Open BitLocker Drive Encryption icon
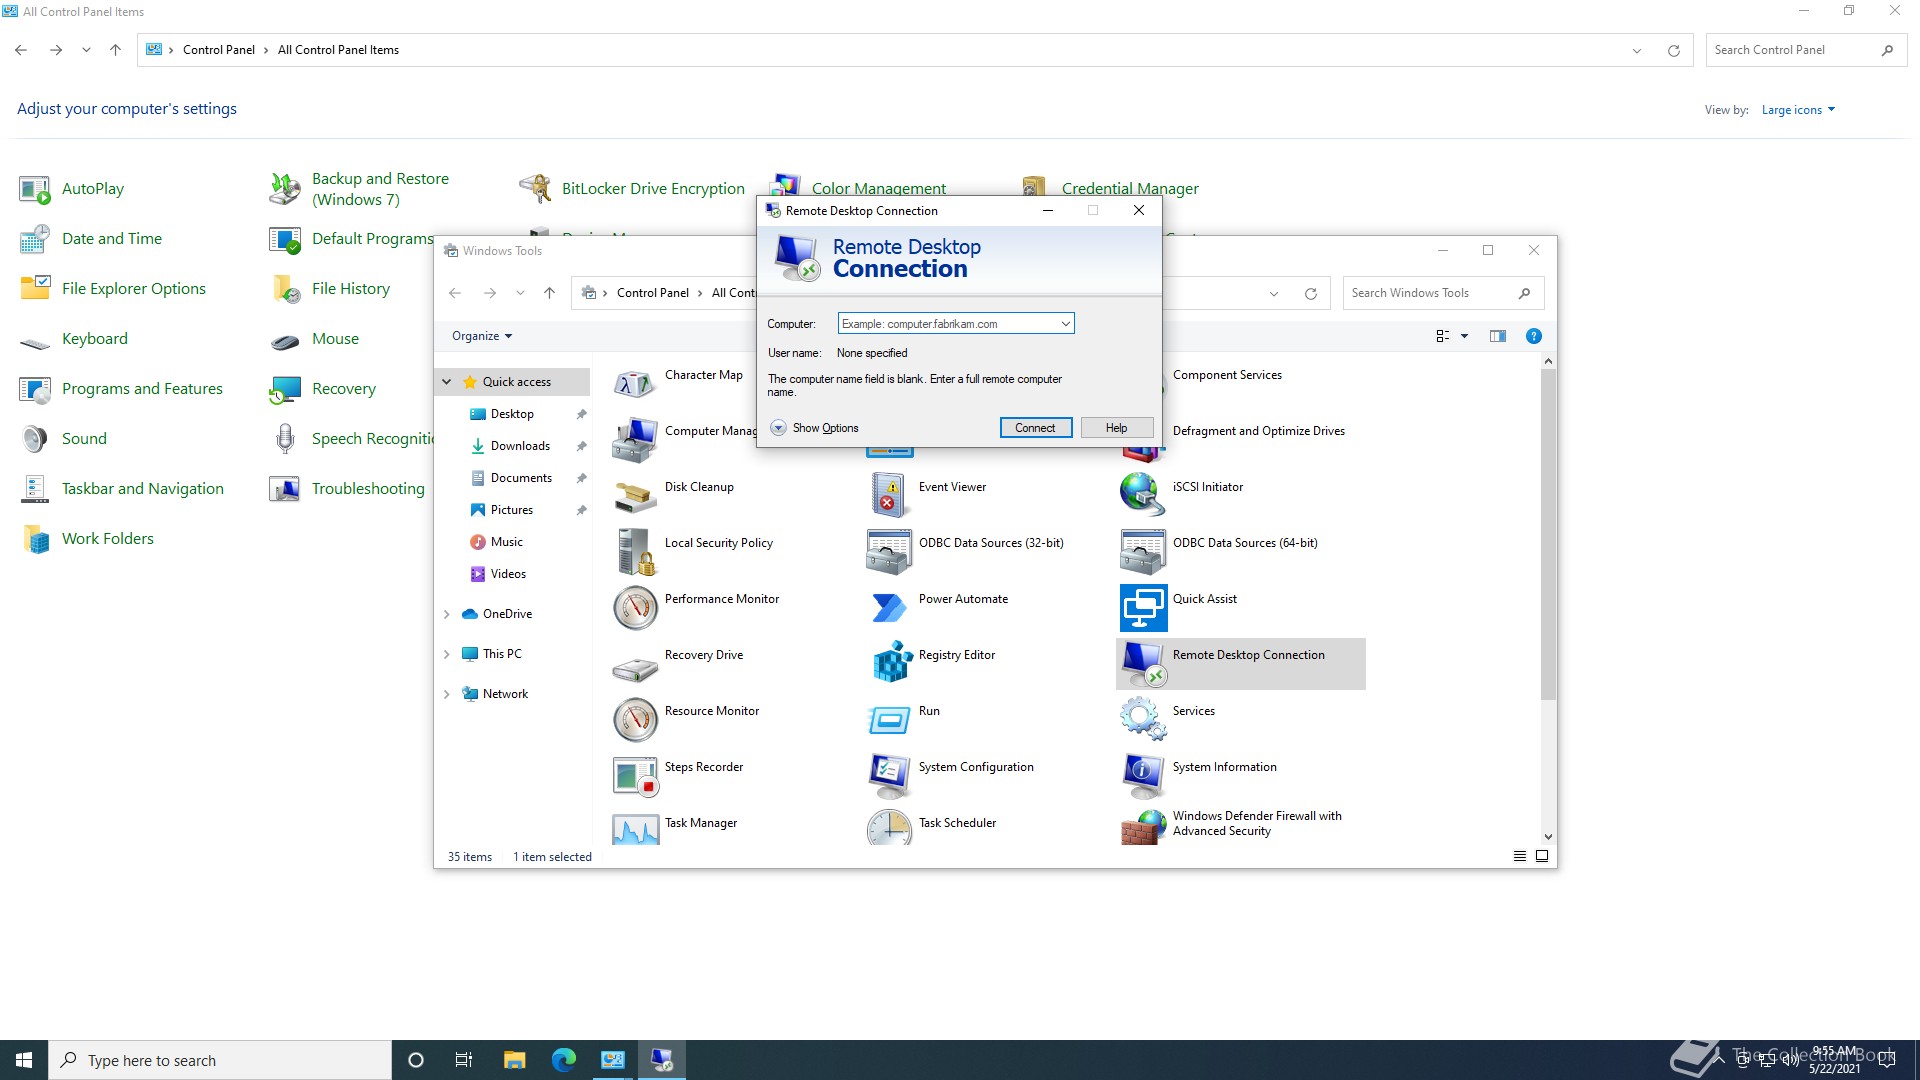The image size is (1920, 1080). point(535,189)
